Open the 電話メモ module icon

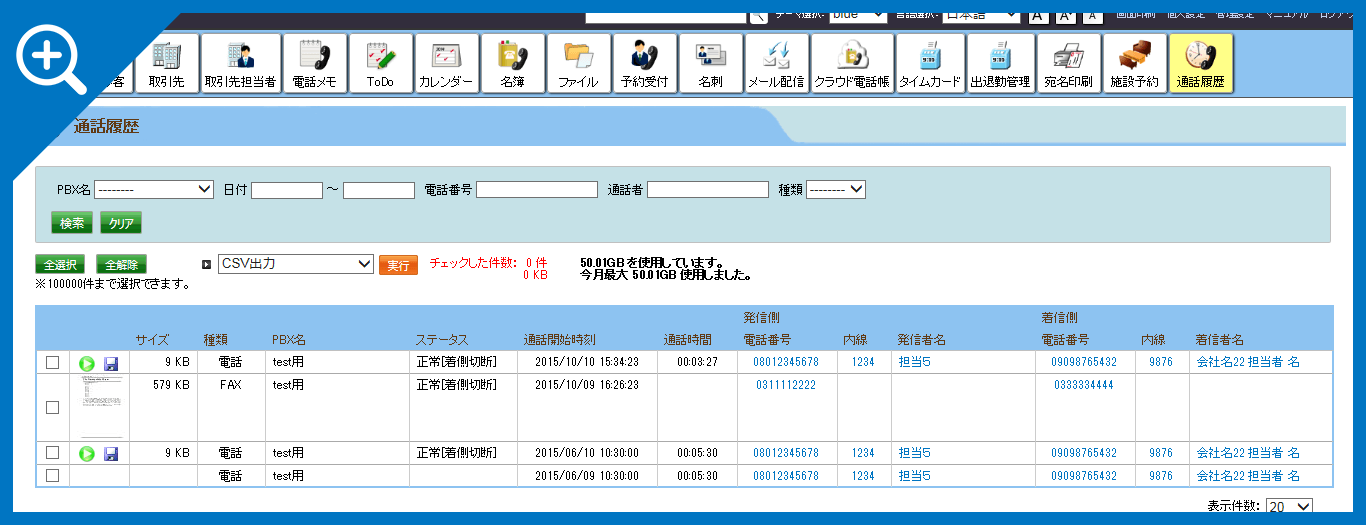(314, 64)
